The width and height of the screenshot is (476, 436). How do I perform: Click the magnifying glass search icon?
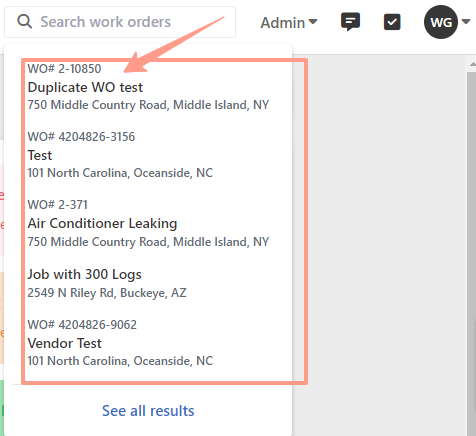tap(25, 22)
